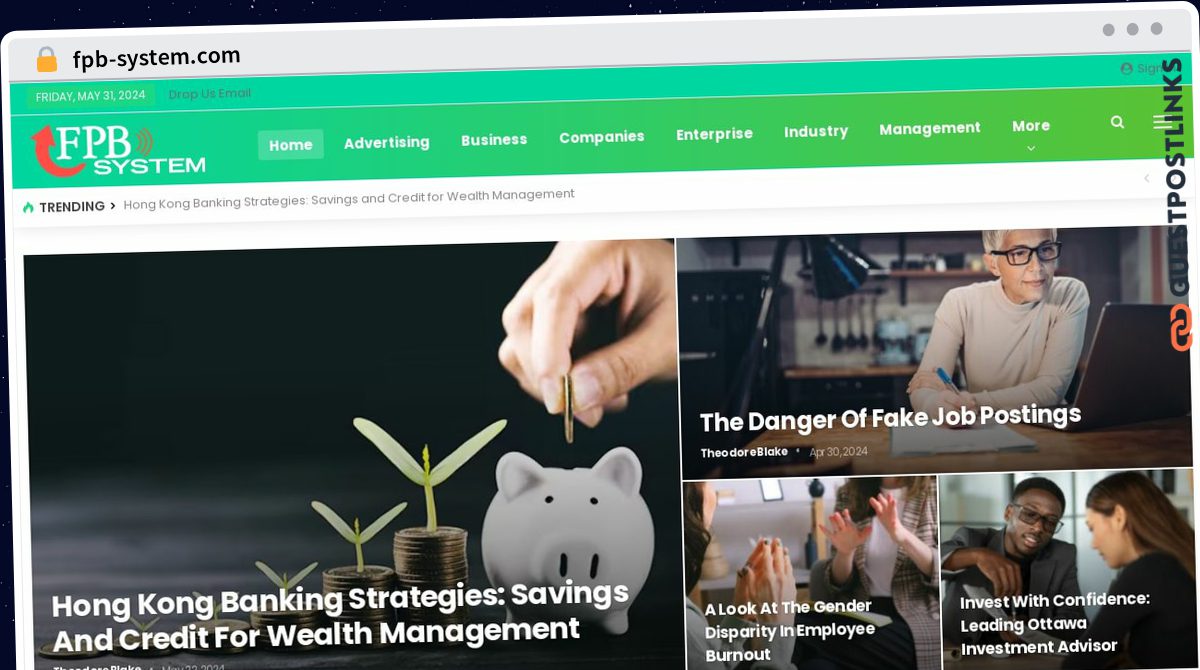This screenshot has width=1200, height=670.
Task: Click the Drop Us Email link
Action: (x=210, y=94)
